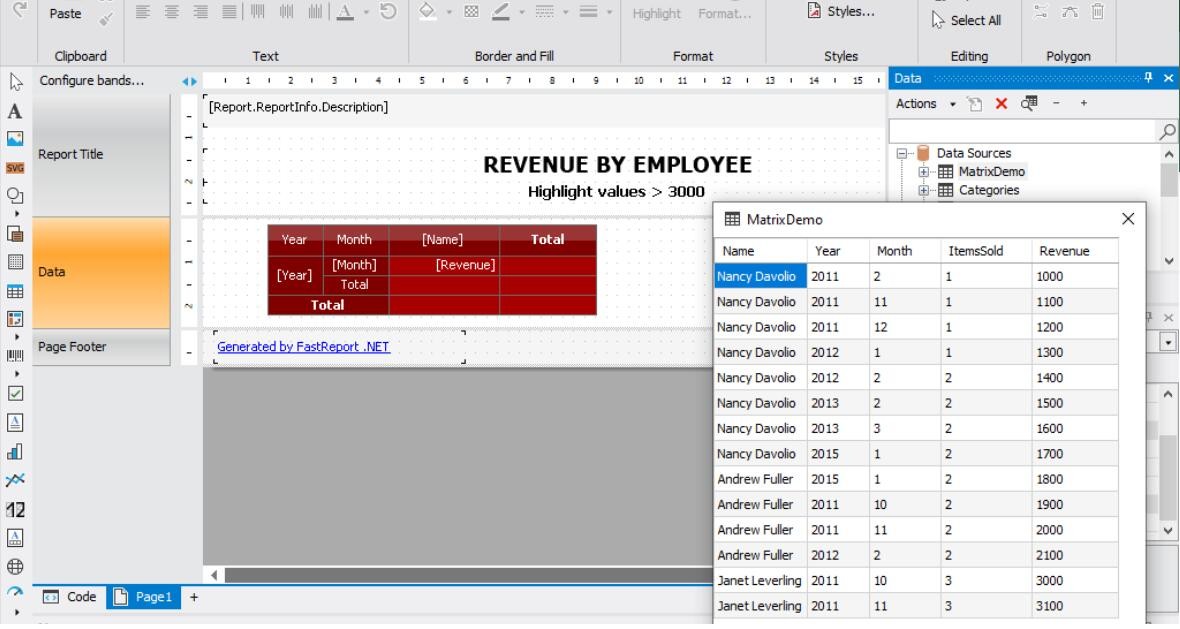Click the search input field in Data panel
Viewport: 1180px width, 629px height.
[x=1022, y=132]
